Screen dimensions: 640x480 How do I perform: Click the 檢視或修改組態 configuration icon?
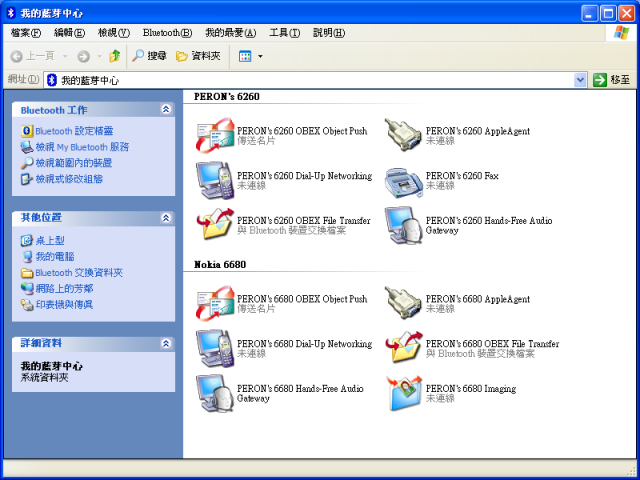[x=27, y=179]
